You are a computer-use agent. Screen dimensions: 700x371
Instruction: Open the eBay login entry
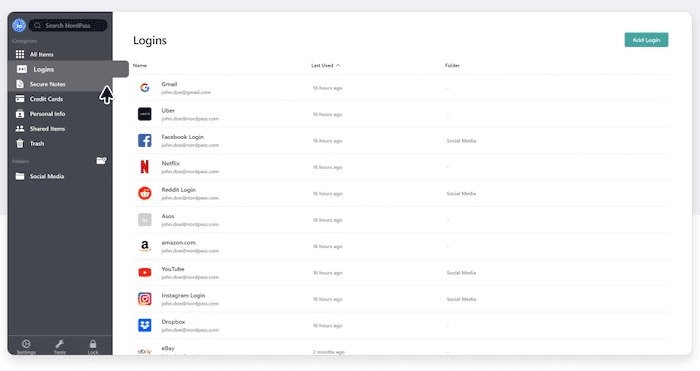tap(402, 348)
